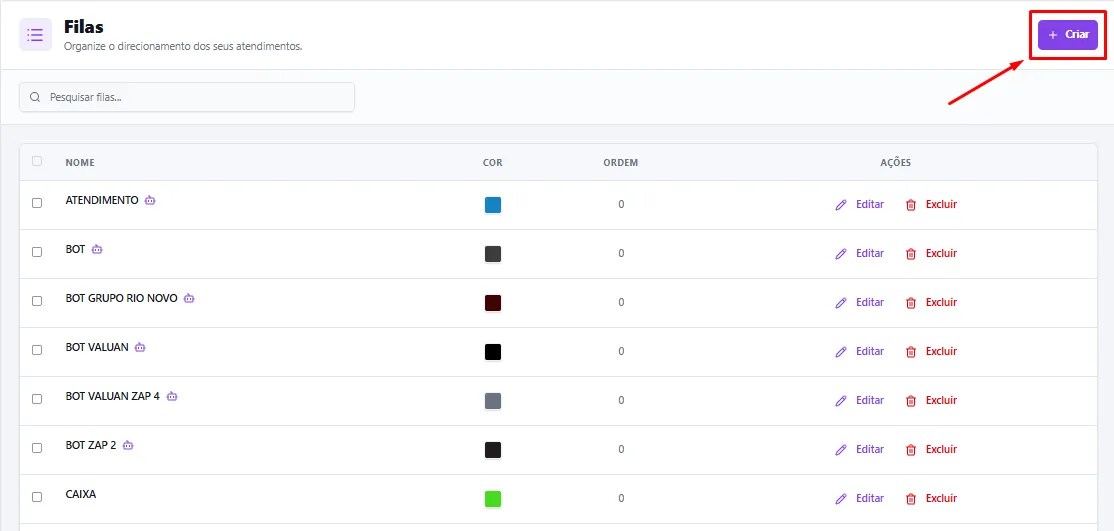Tick the checkbox in the queue row named only BOT
This screenshot has height=531, width=1114.
37,252
